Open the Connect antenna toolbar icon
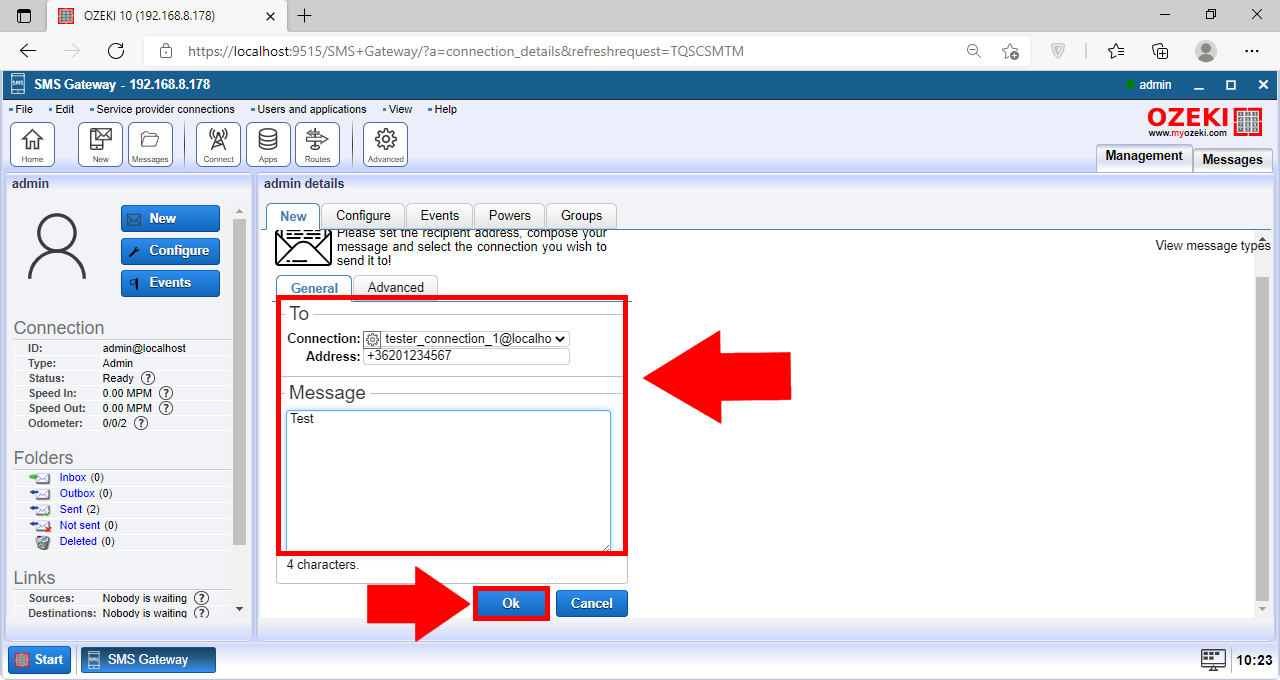The width and height of the screenshot is (1280, 680). [218, 144]
